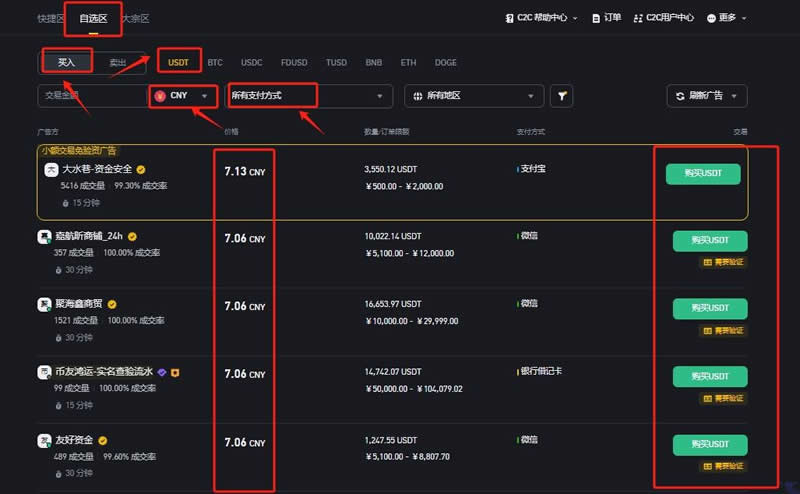Image resolution: width=800 pixels, height=494 pixels.
Task: Switch to 买入 buy mode
Action: tap(66, 62)
